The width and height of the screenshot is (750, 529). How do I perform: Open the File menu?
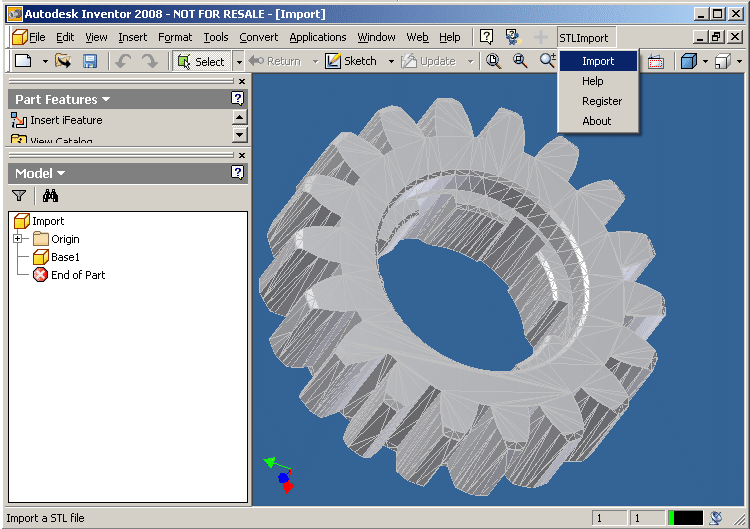[x=37, y=37]
